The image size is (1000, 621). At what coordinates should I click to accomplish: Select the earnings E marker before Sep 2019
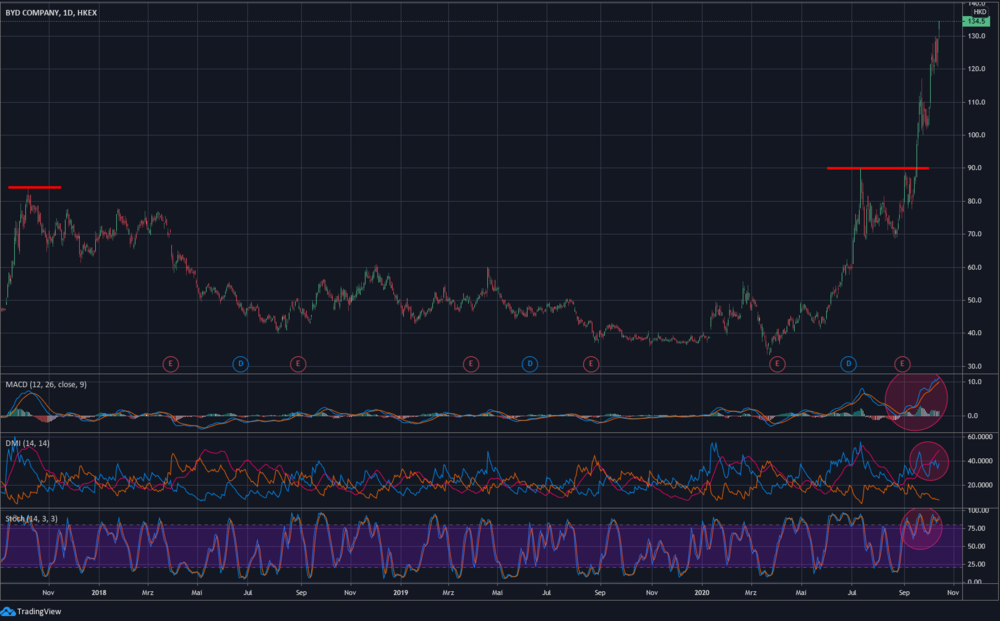click(591, 364)
